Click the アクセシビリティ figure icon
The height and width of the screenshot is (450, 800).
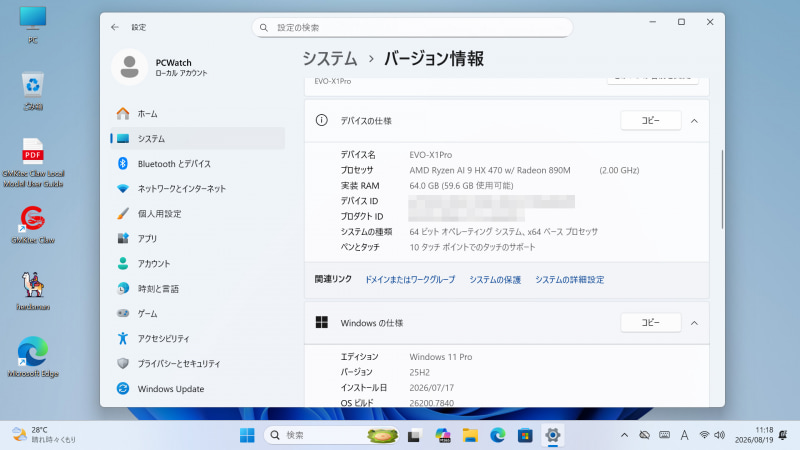[x=123, y=338]
